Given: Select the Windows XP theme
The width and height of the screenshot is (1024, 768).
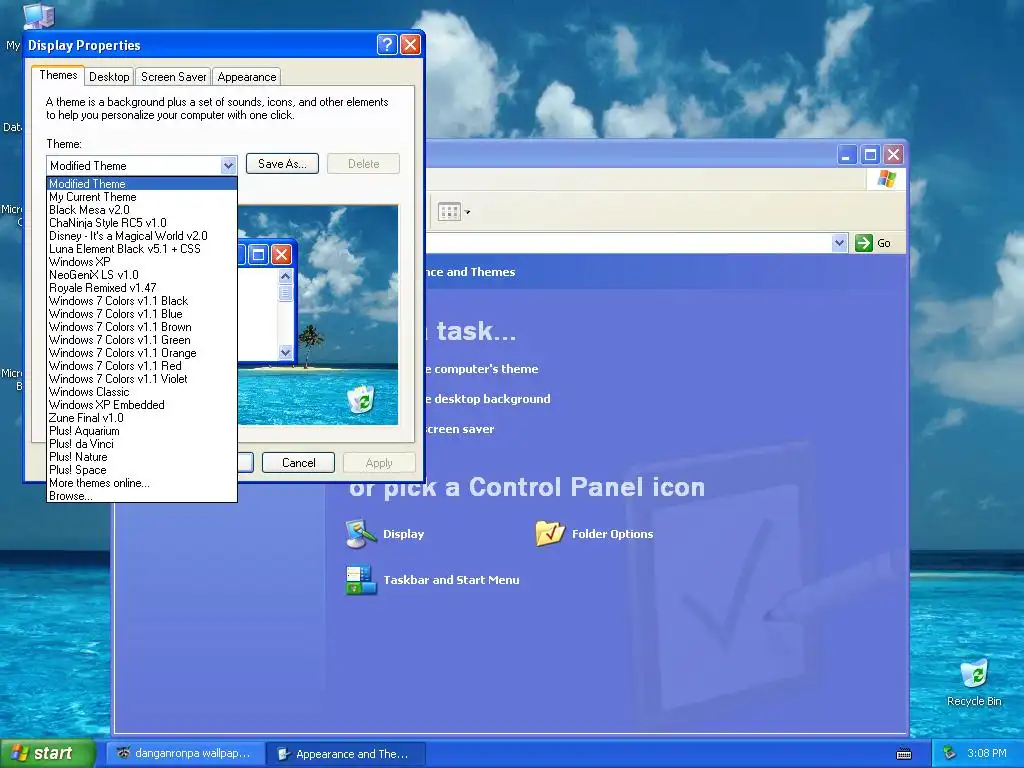Looking at the screenshot, I should (x=142, y=262).
